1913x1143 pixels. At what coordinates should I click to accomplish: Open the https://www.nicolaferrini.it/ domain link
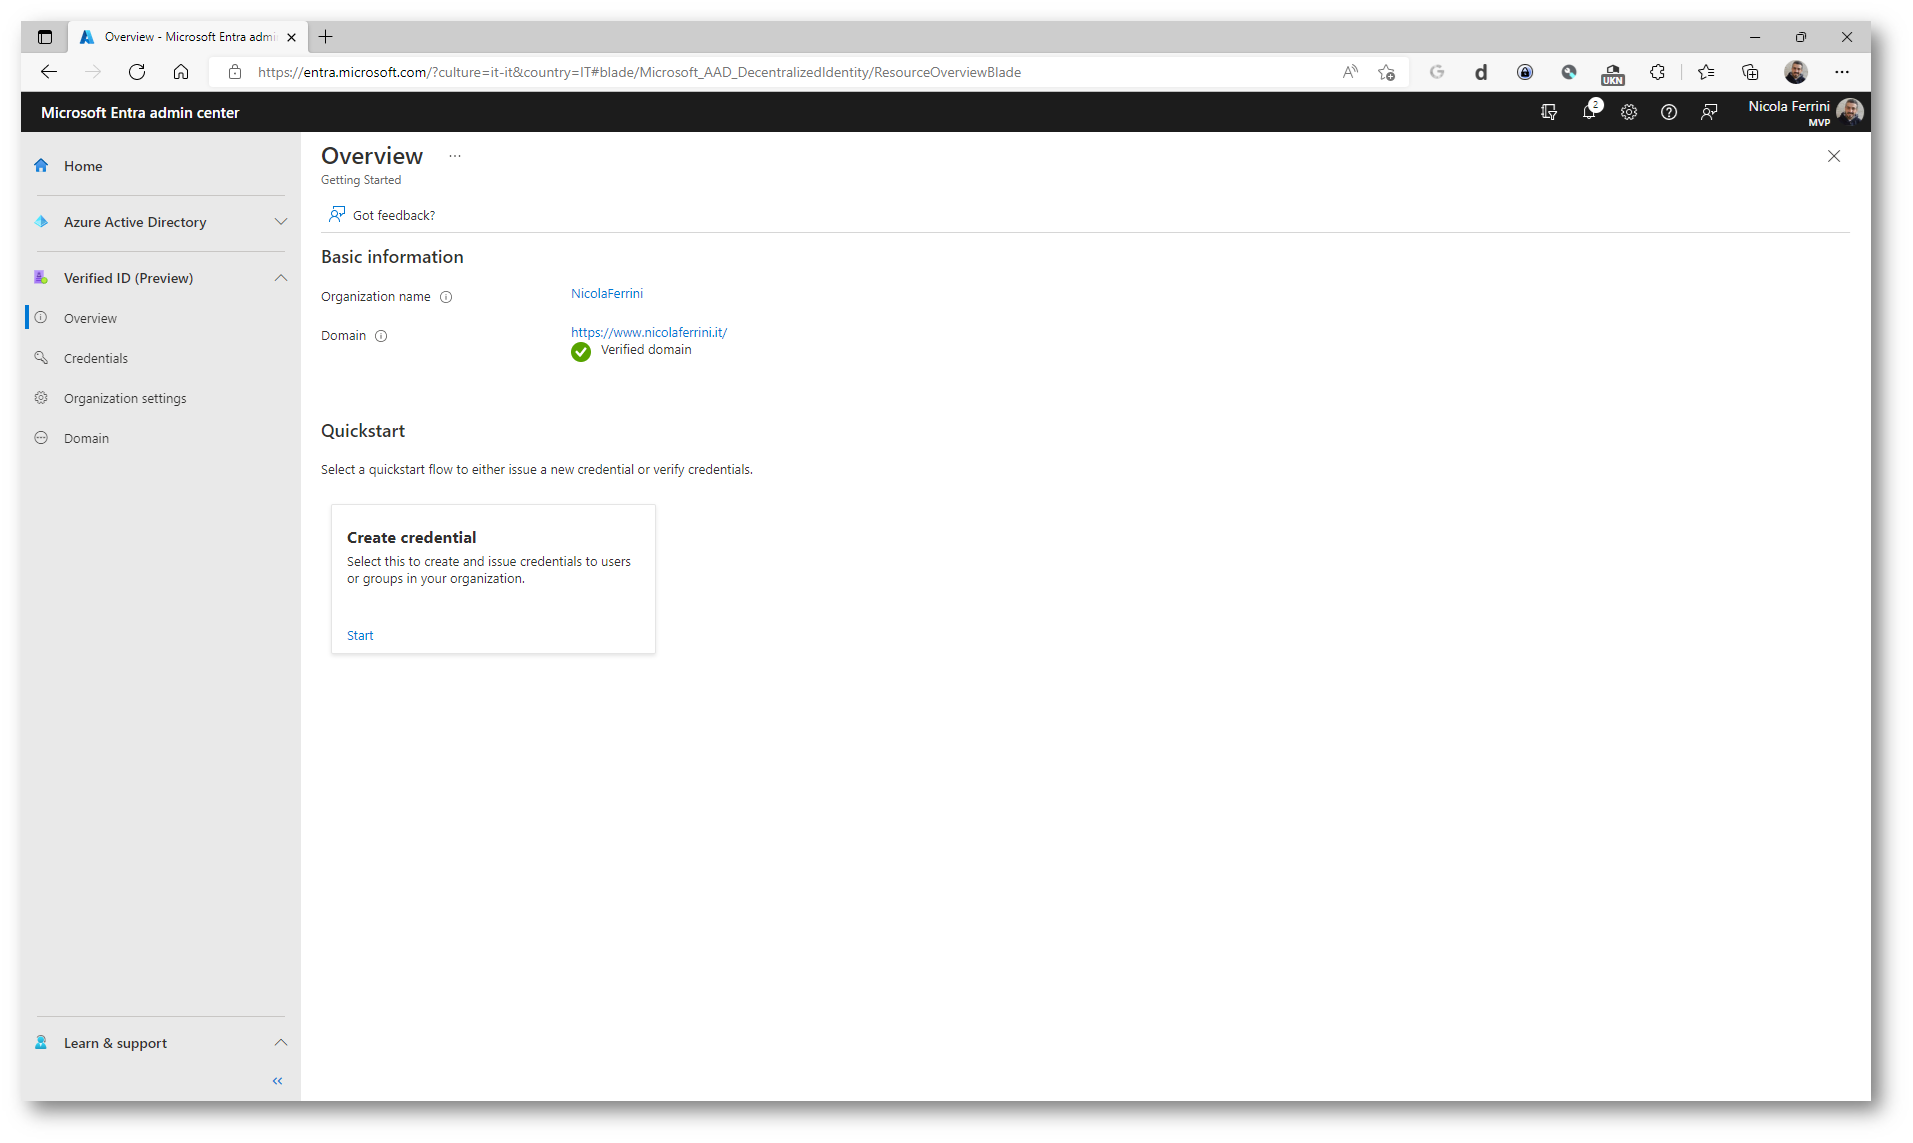pos(649,332)
